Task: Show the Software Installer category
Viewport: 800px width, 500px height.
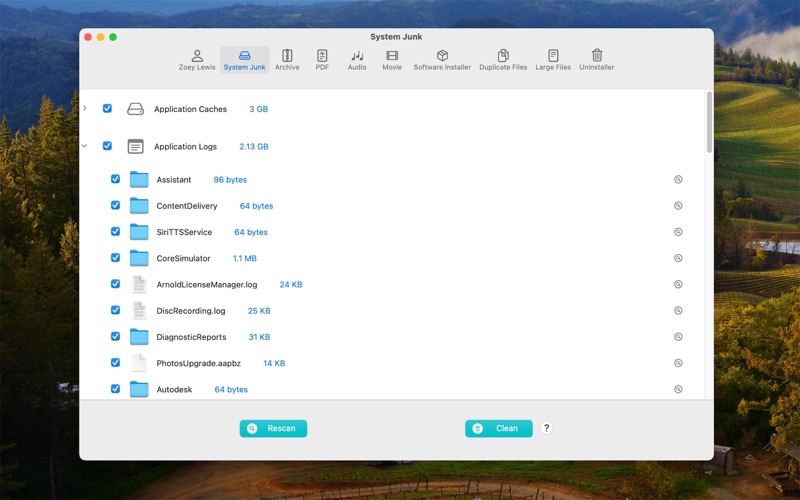Action: click(x=442, y=60)
